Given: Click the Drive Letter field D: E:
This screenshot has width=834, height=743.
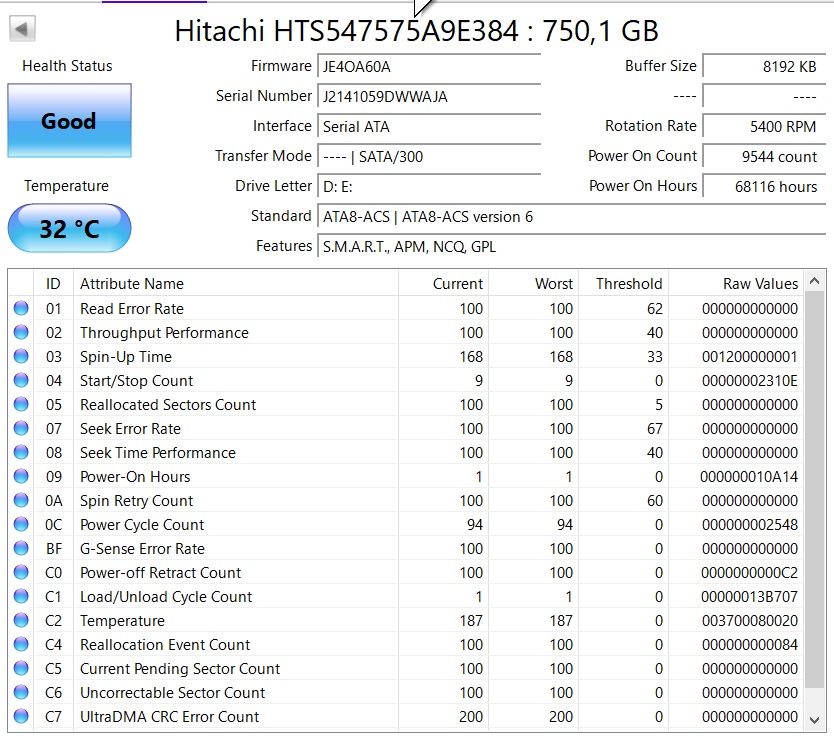Looking at the screenshot, I should (429, 187).
